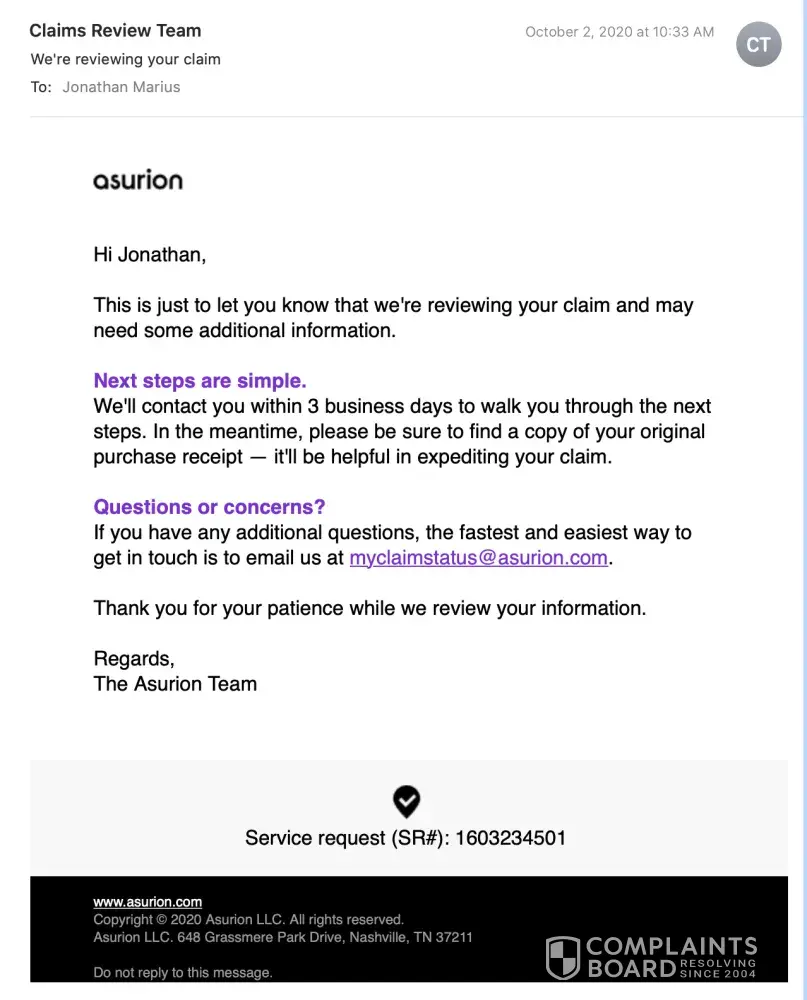Click the Complaints Board shield icon
This screenshot has height=1000, width=807.
563,957
